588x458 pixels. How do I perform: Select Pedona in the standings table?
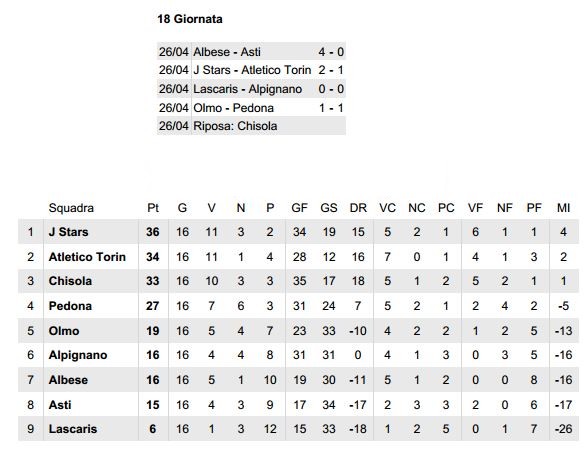[x=70, y=306]
